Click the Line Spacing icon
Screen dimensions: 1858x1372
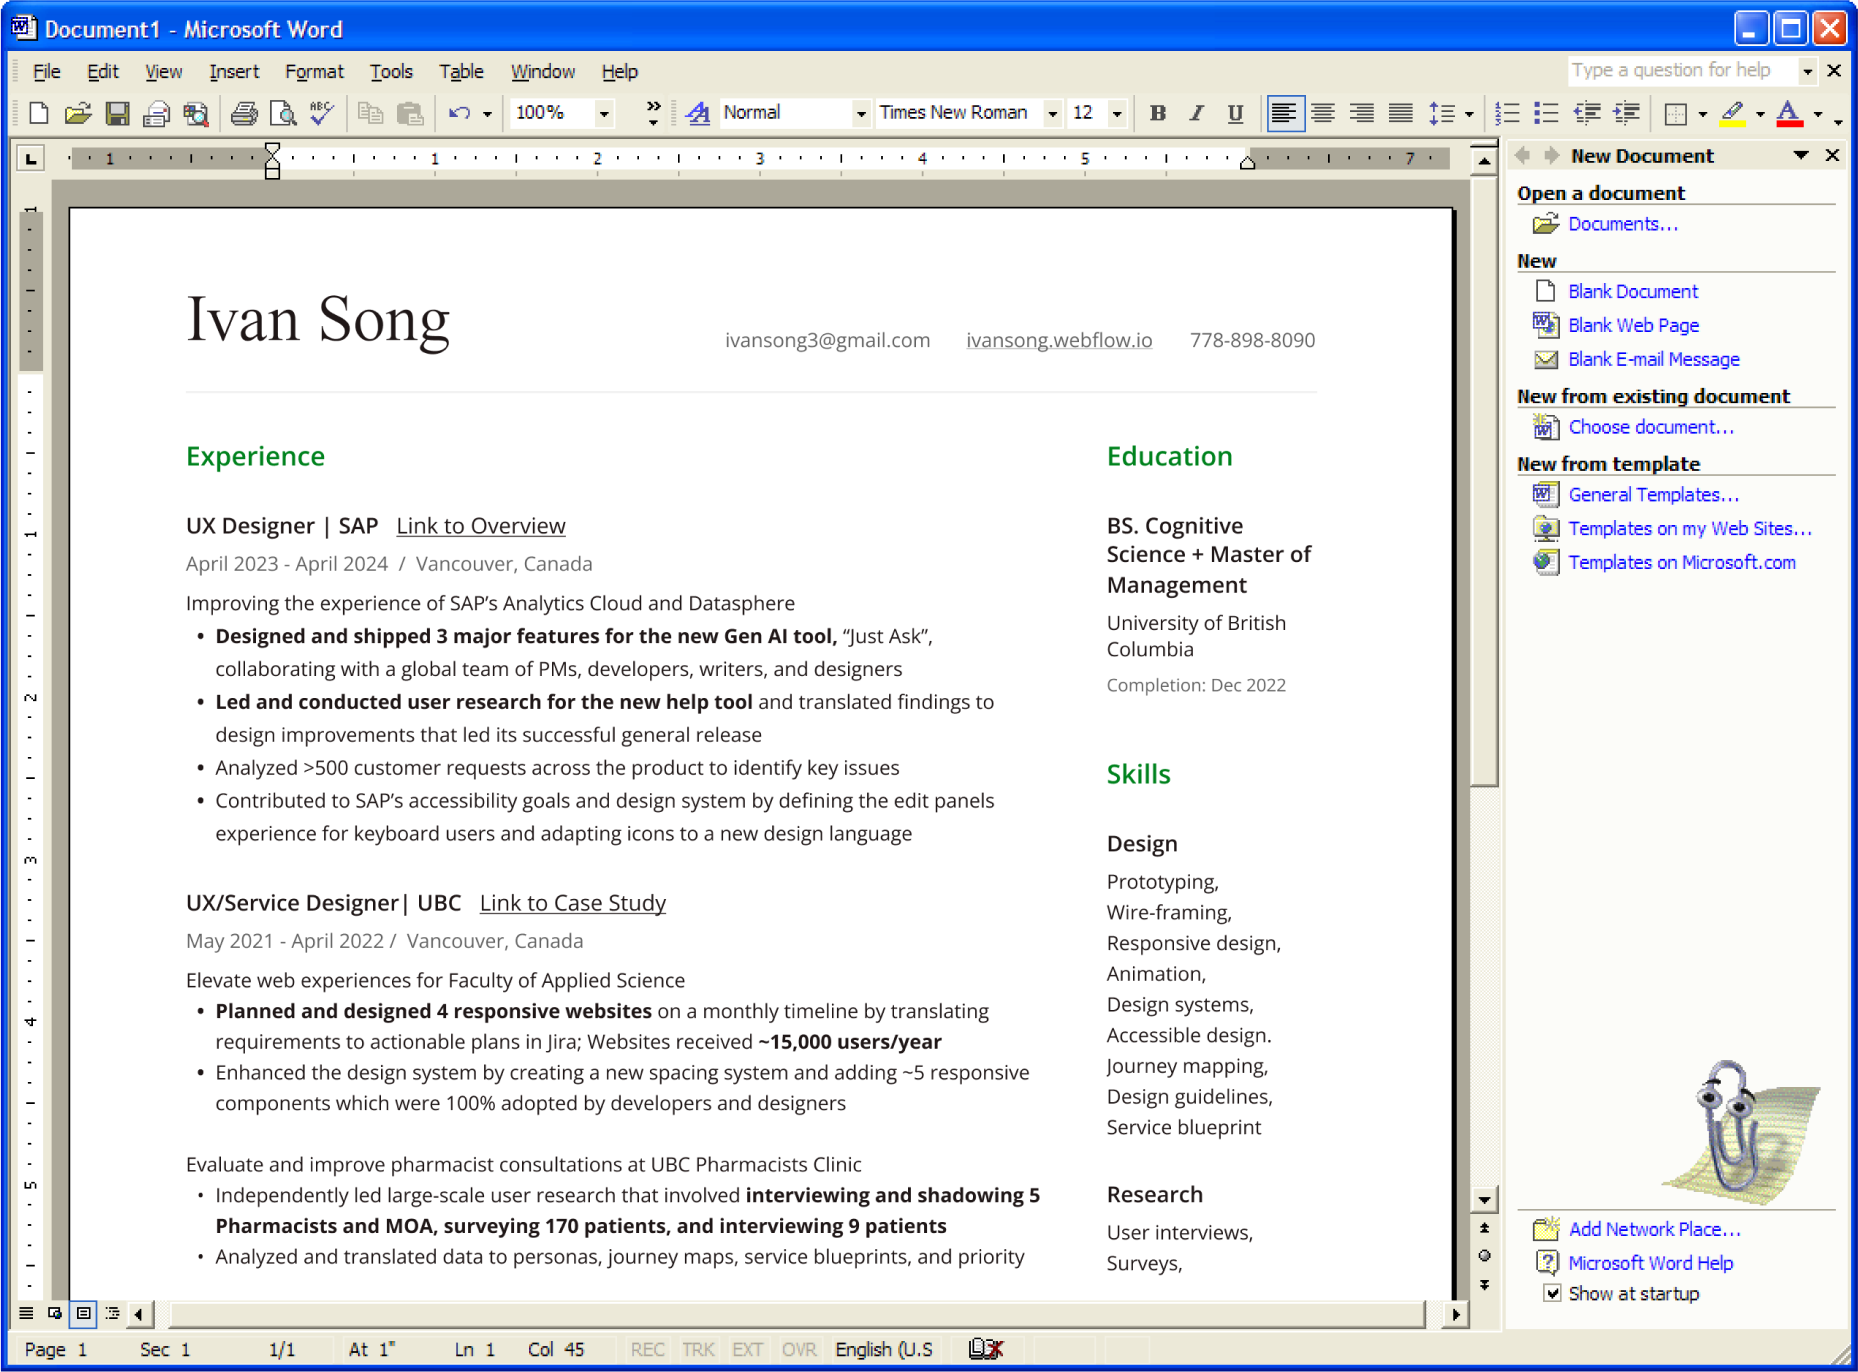point(1441,113)
